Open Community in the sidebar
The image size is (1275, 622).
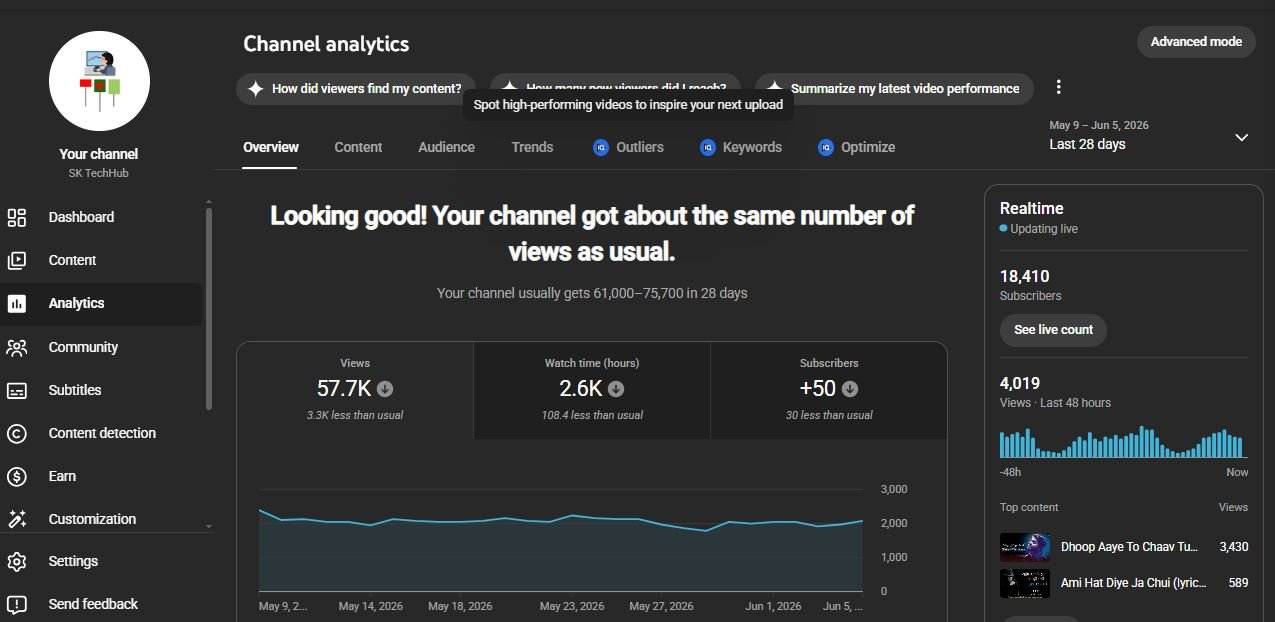102,347
